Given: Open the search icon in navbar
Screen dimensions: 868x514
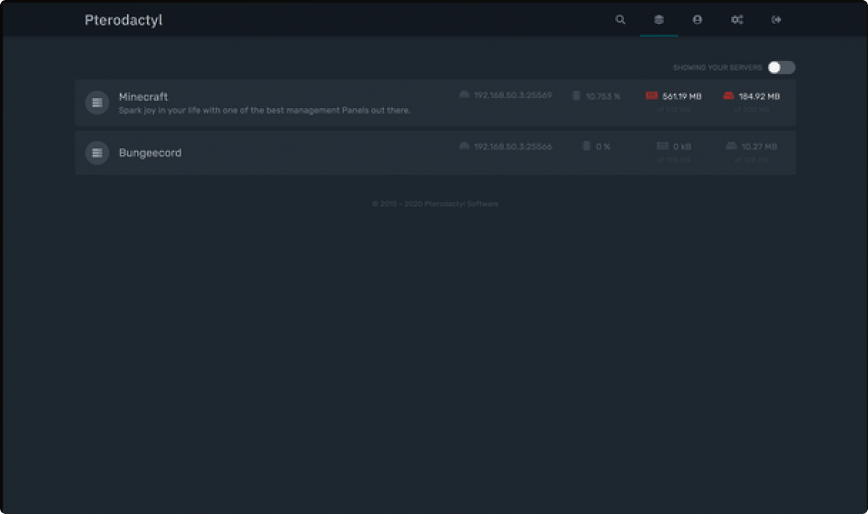Looking at the screenshot, I should [620, 20].
